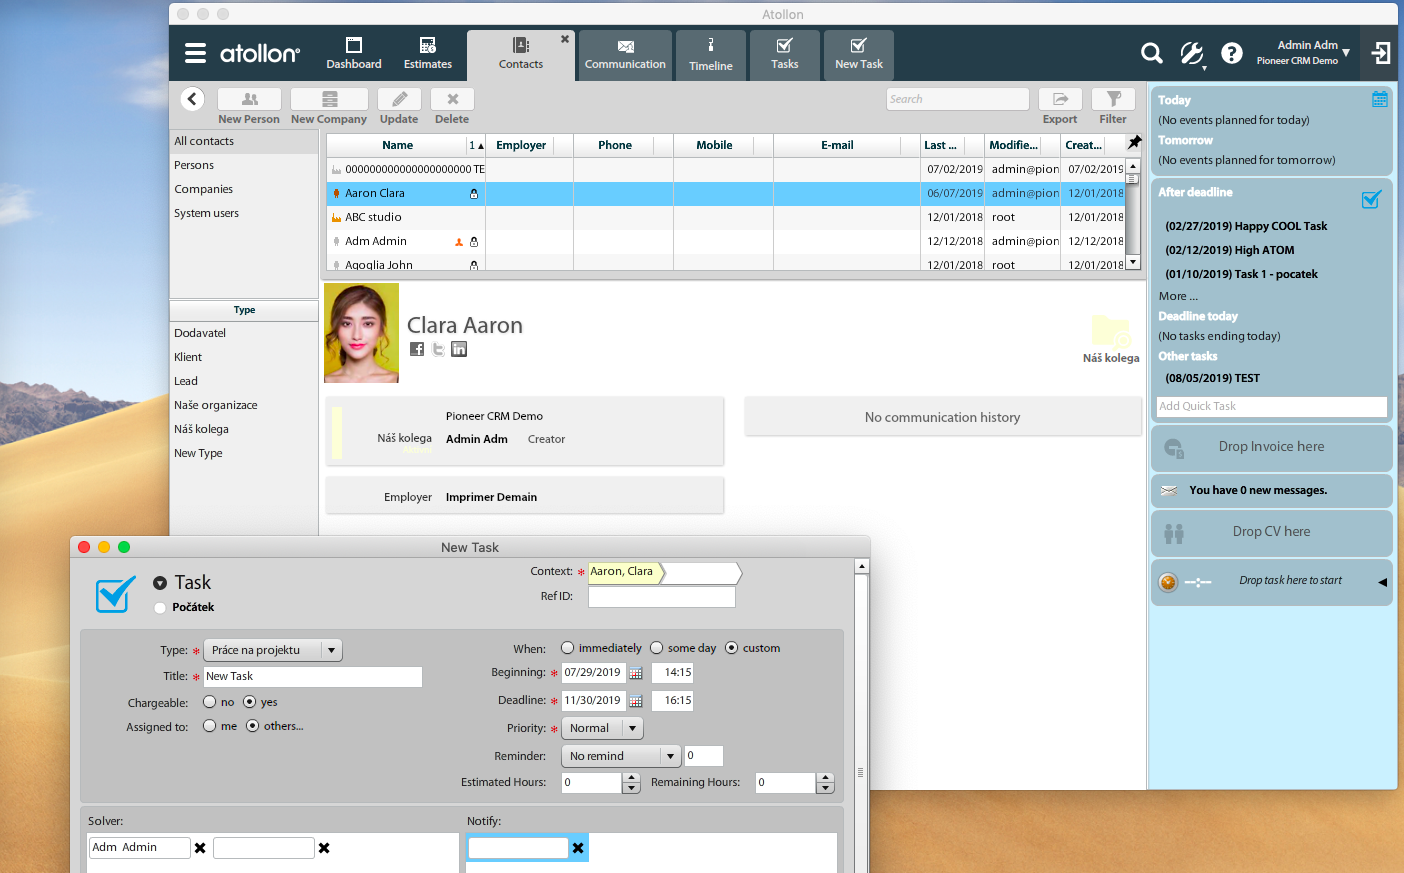Click the New Person toolbar icon

(249, 99)
